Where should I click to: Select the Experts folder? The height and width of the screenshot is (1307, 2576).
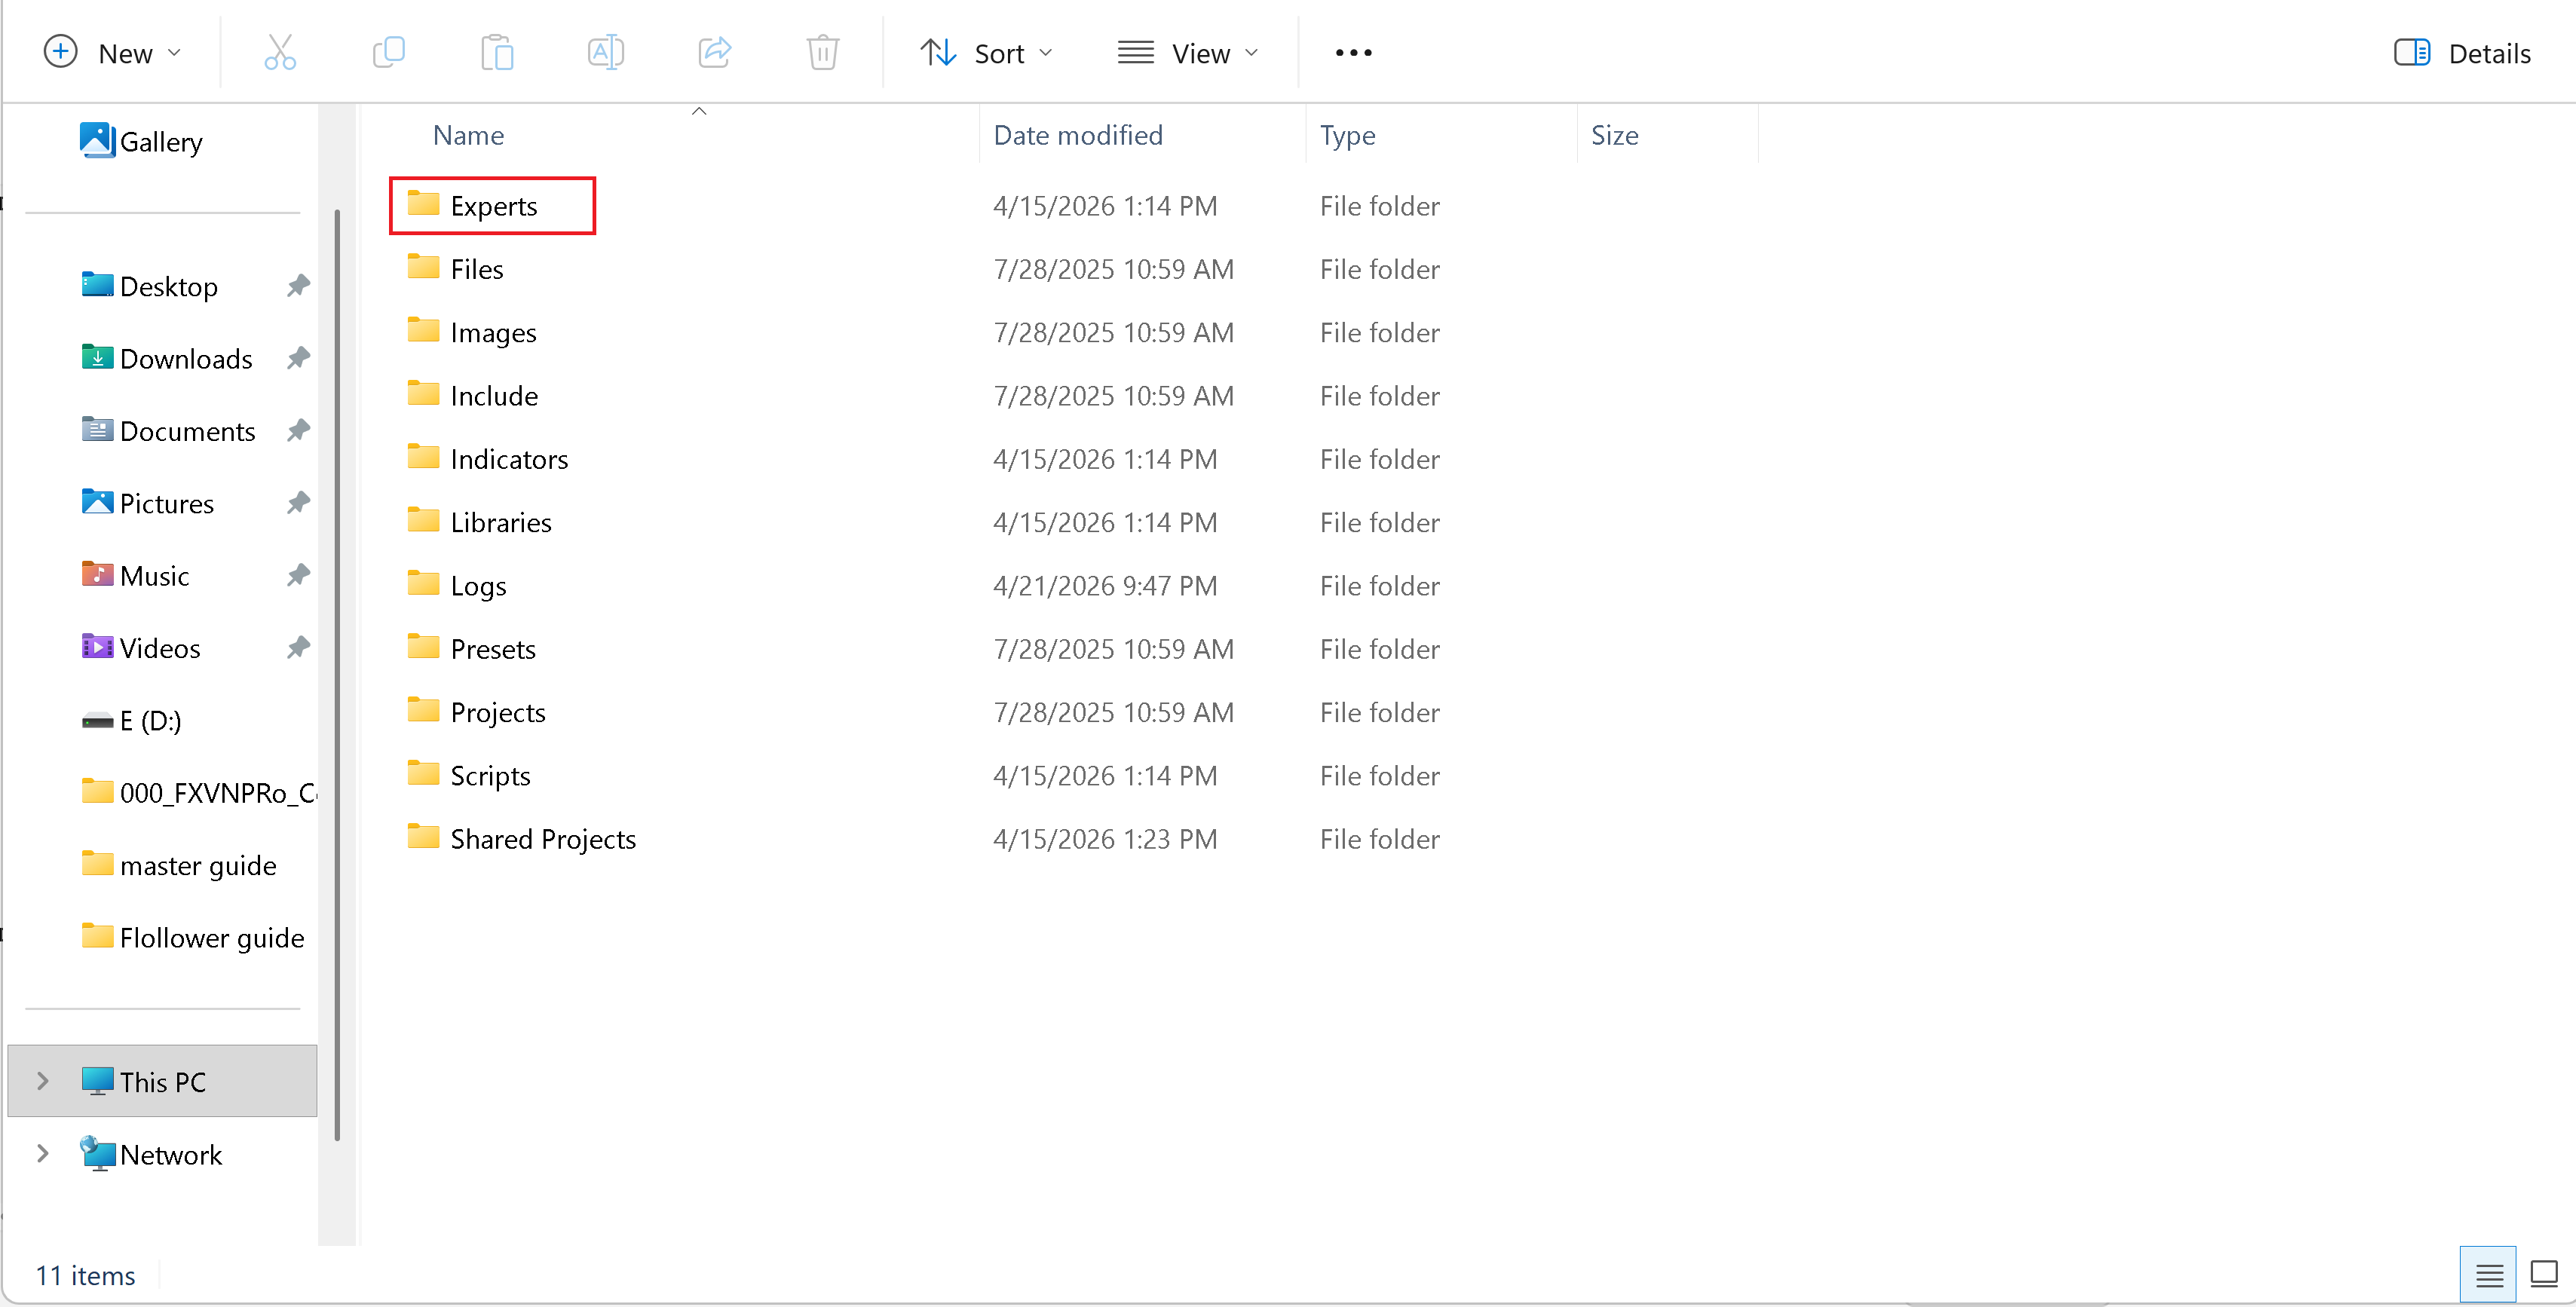click(x=493, y=205)
